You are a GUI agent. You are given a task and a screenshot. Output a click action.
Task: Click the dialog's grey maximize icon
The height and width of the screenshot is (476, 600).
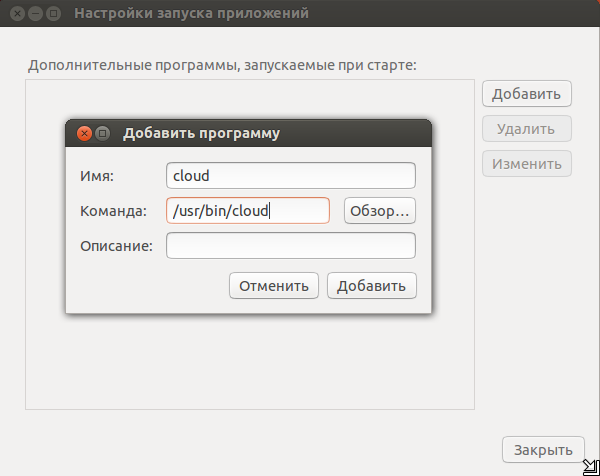coord(103,133)
